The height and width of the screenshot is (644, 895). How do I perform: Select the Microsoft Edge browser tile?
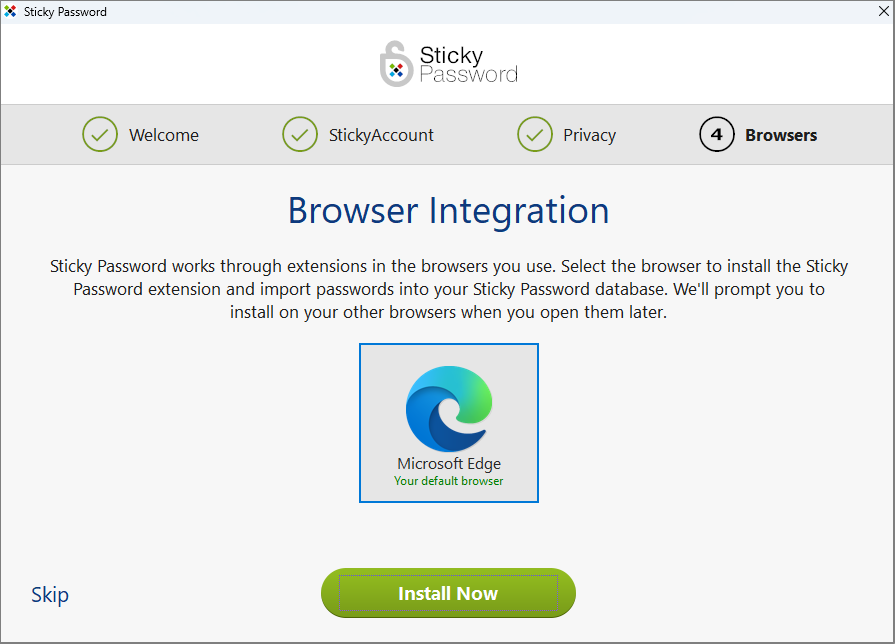448,422
